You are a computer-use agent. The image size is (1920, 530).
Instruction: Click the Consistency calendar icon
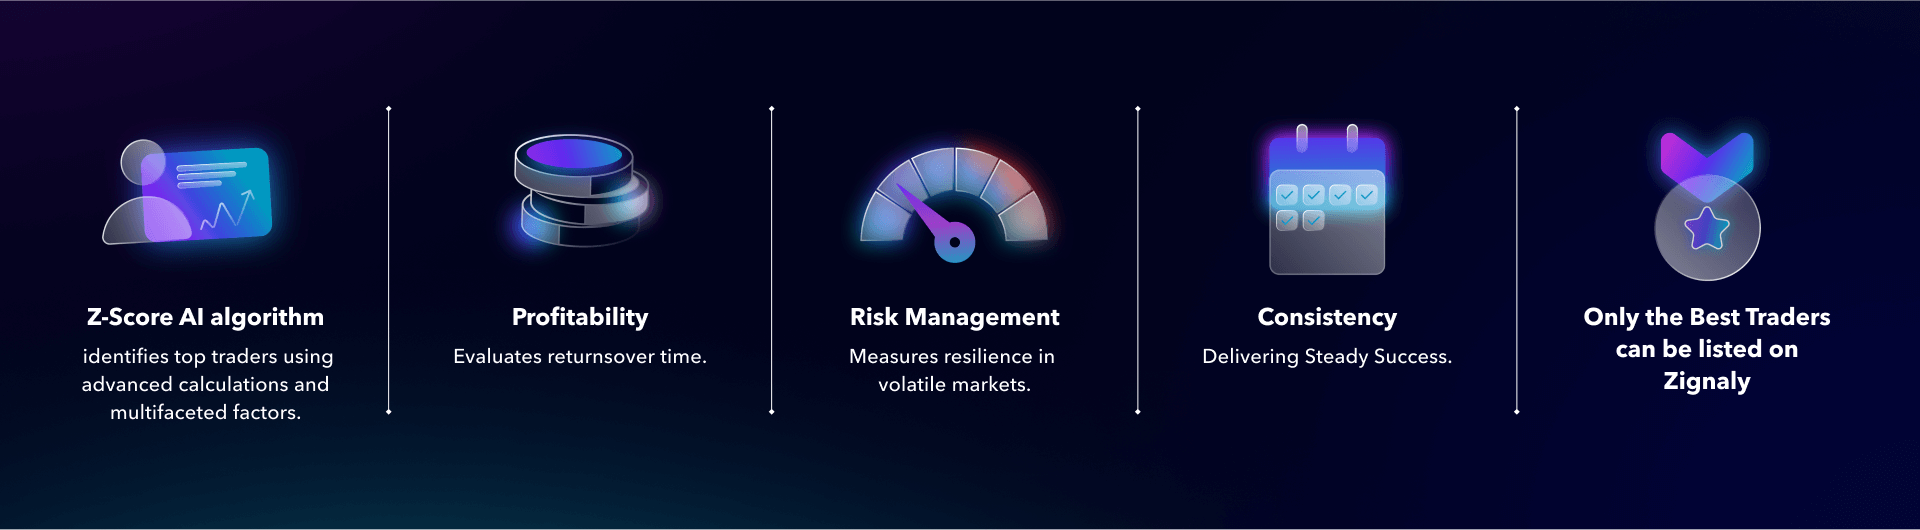(1327, 199)
